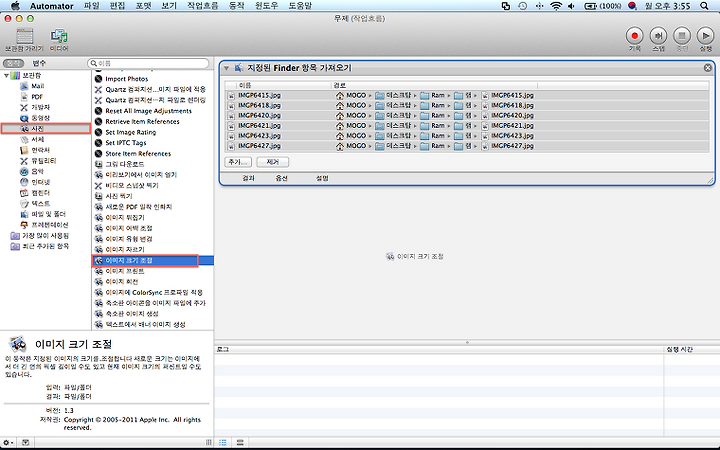Open the 설명 tab of action
720x450 pixels.
322,178
